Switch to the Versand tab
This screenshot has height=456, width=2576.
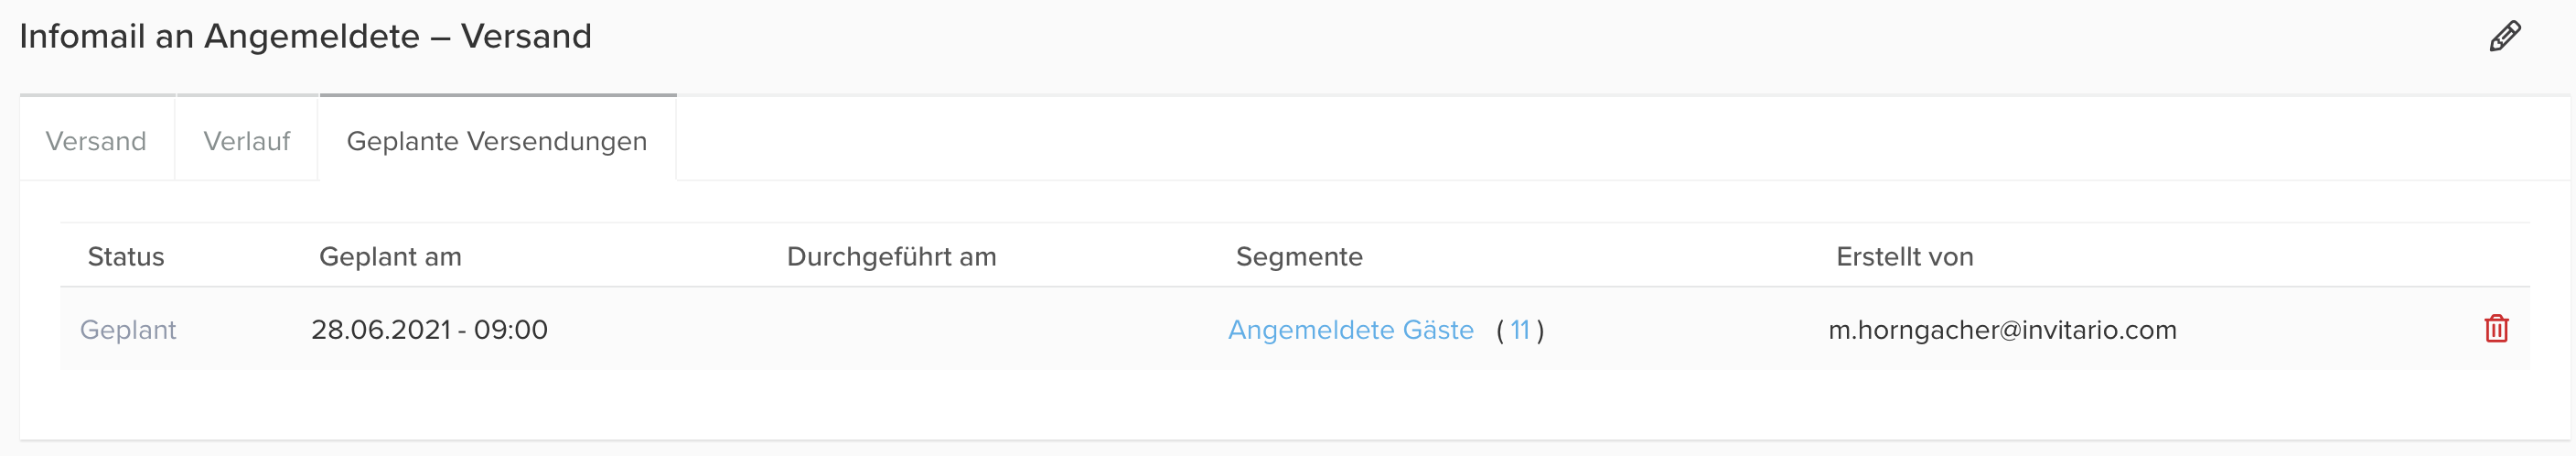click(96, 141)
